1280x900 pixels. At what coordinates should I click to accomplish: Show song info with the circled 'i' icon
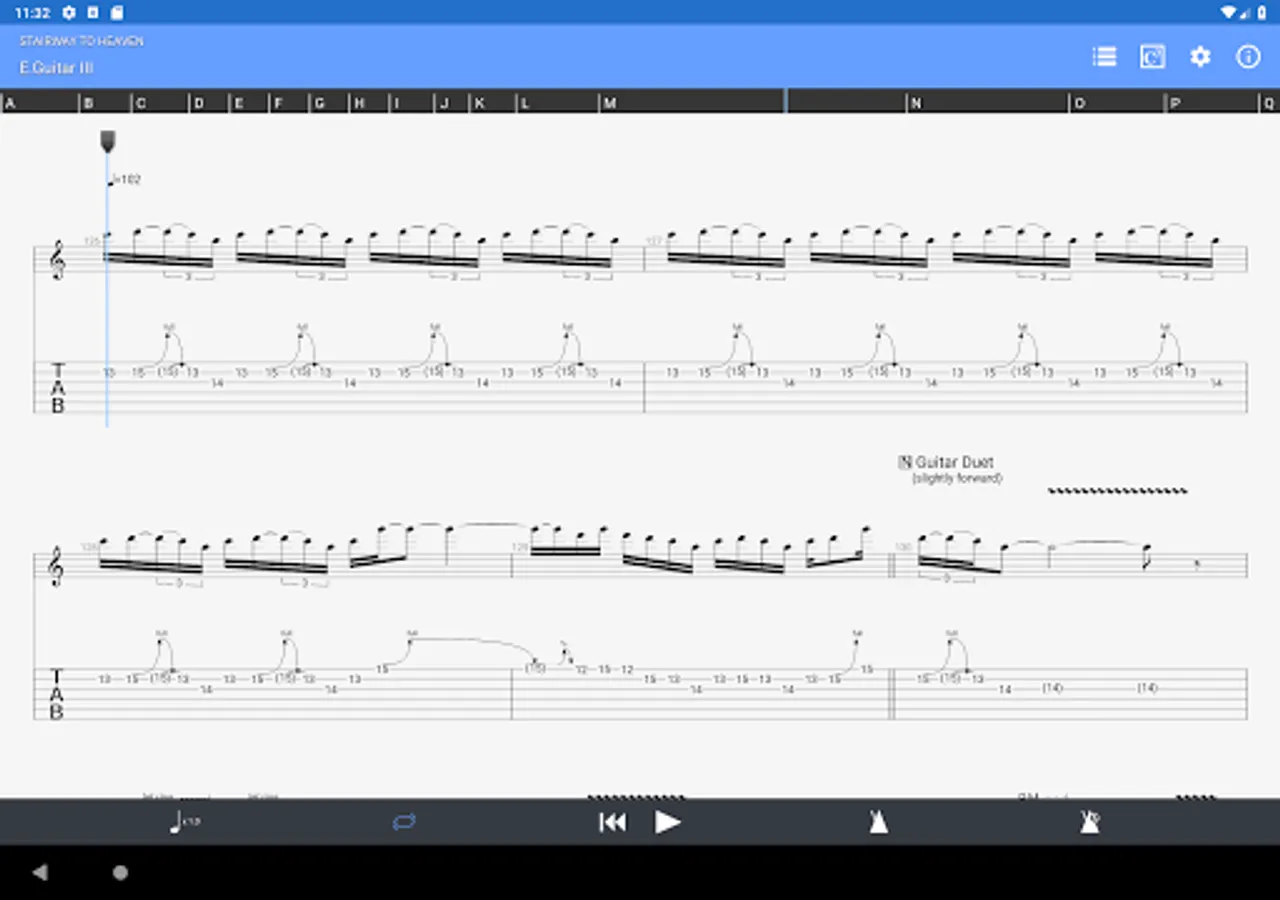tap(1248, 57)
